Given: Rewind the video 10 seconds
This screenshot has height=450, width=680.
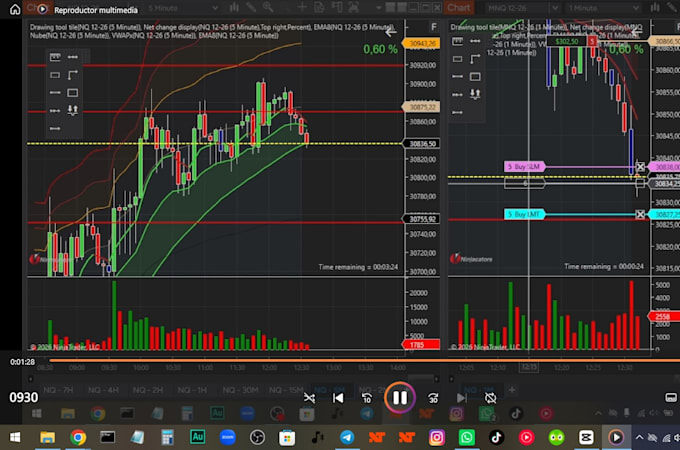Looking at the screenshot, I should click(x=367, y=398).
